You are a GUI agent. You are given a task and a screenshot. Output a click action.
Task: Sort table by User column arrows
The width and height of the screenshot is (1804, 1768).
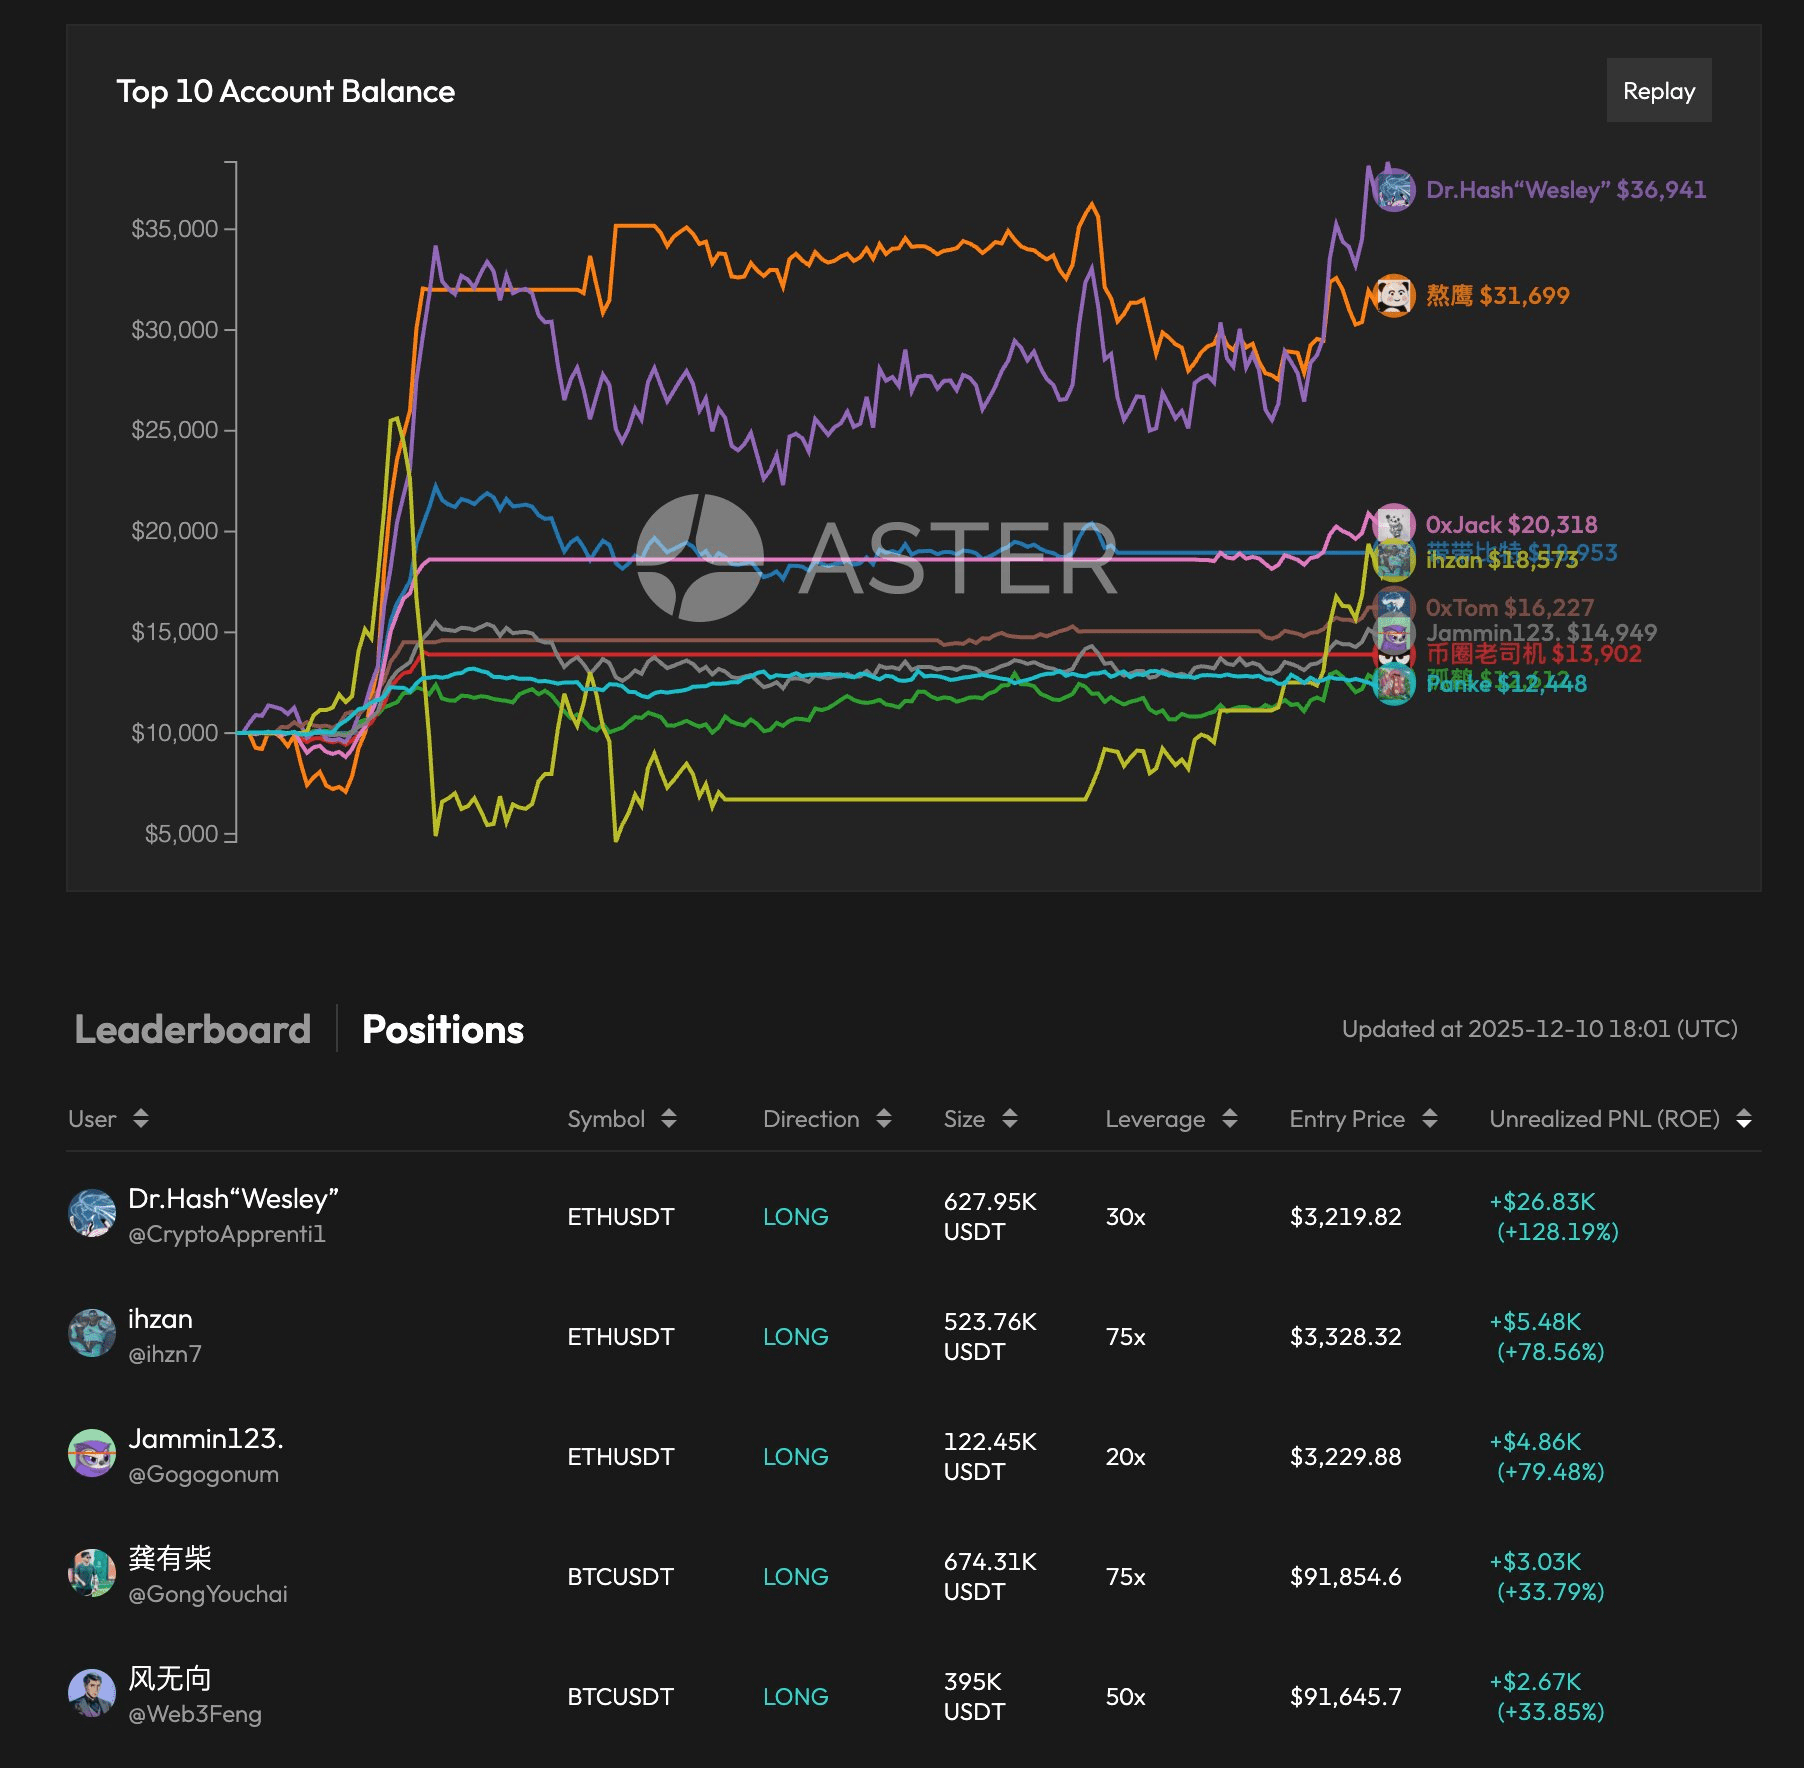[141, 1119]
